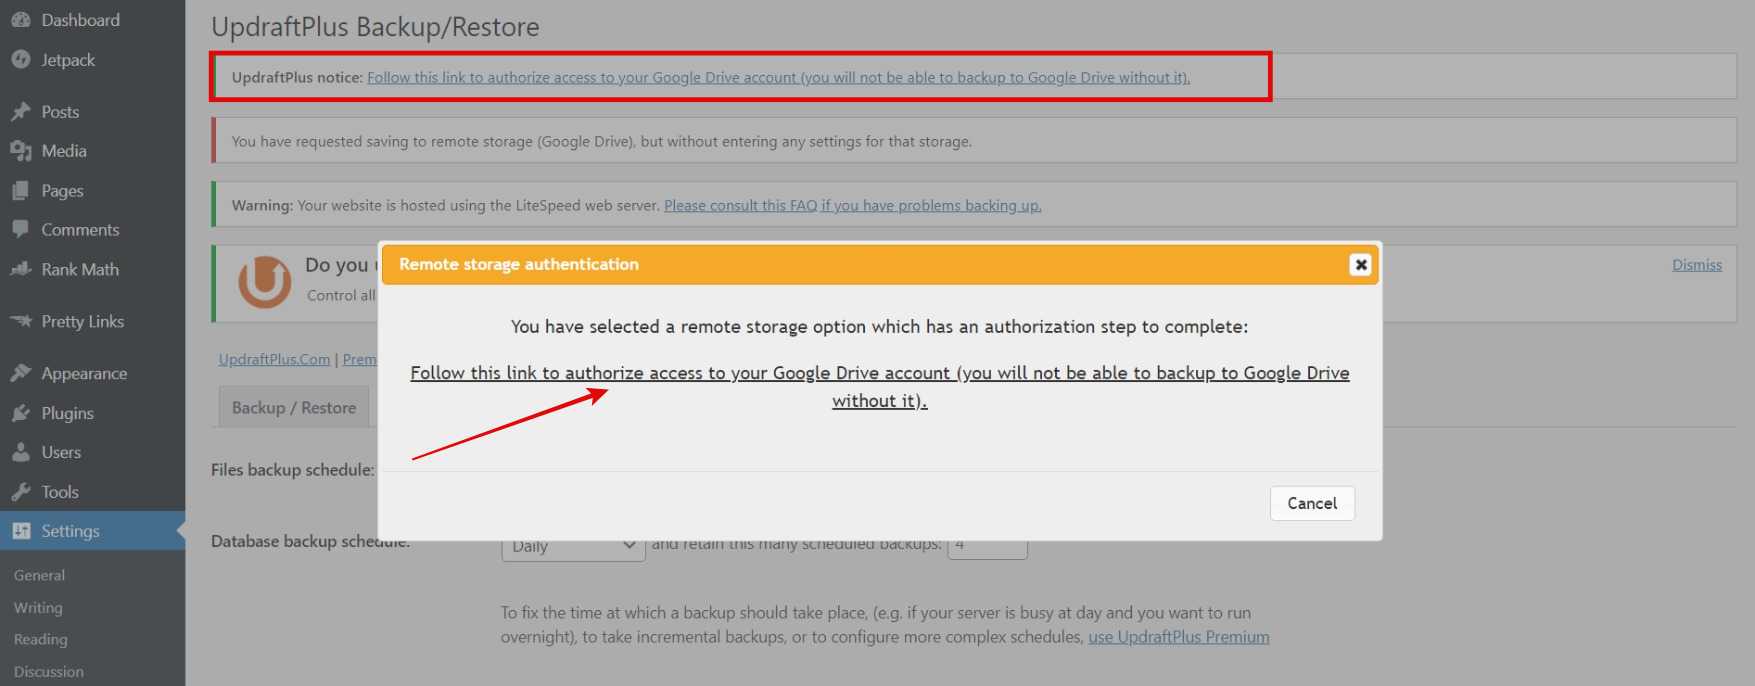Click the UpdraftPlus.Com link
This screenshot has height=686, width=1755.
[274, 360]
